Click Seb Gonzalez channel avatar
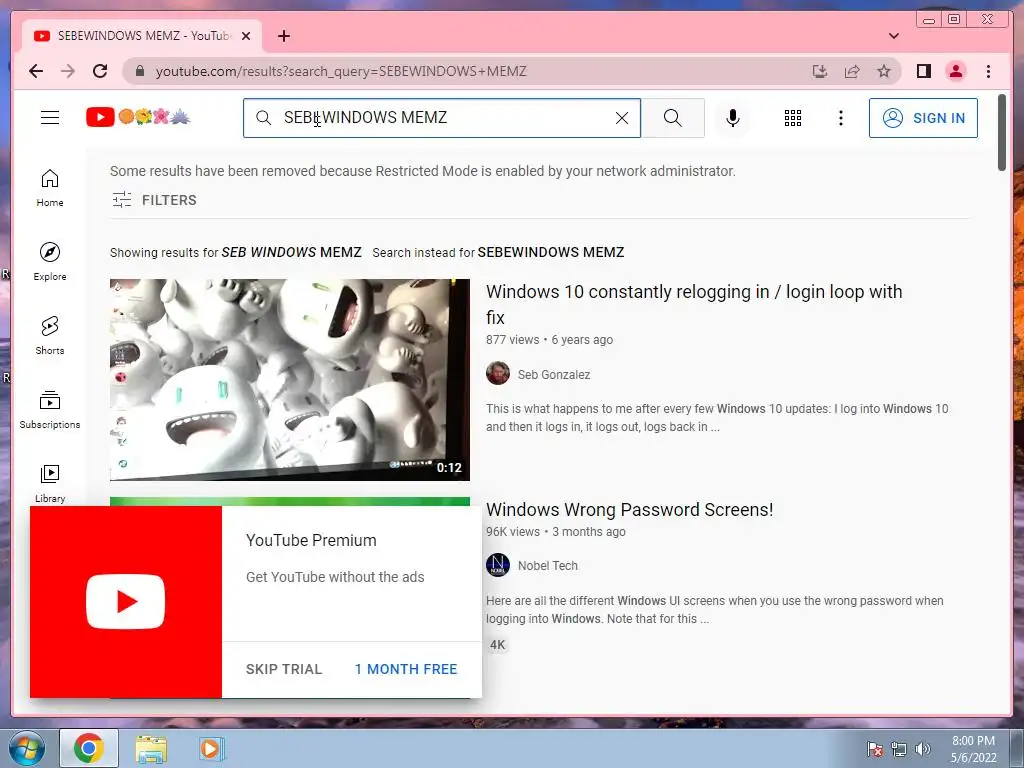 (498, 374)
